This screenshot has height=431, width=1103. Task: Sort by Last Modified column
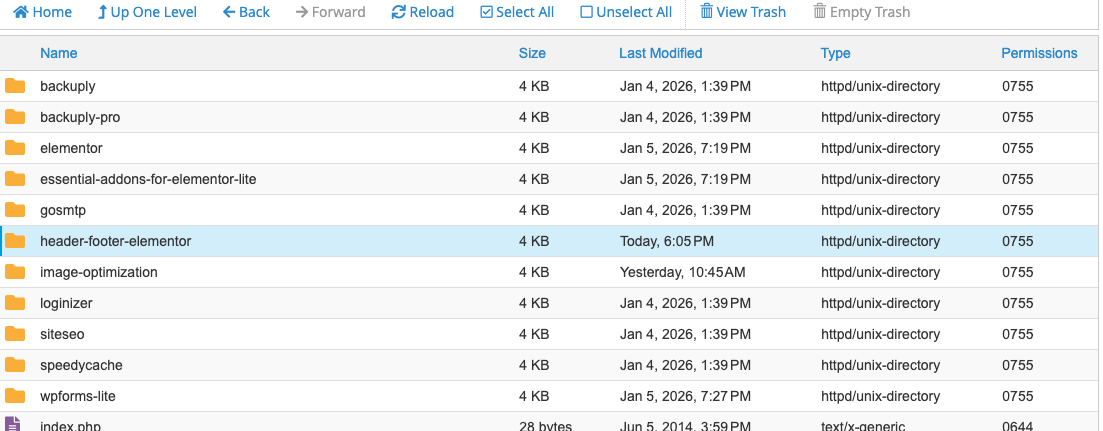[x=660, y=53]
